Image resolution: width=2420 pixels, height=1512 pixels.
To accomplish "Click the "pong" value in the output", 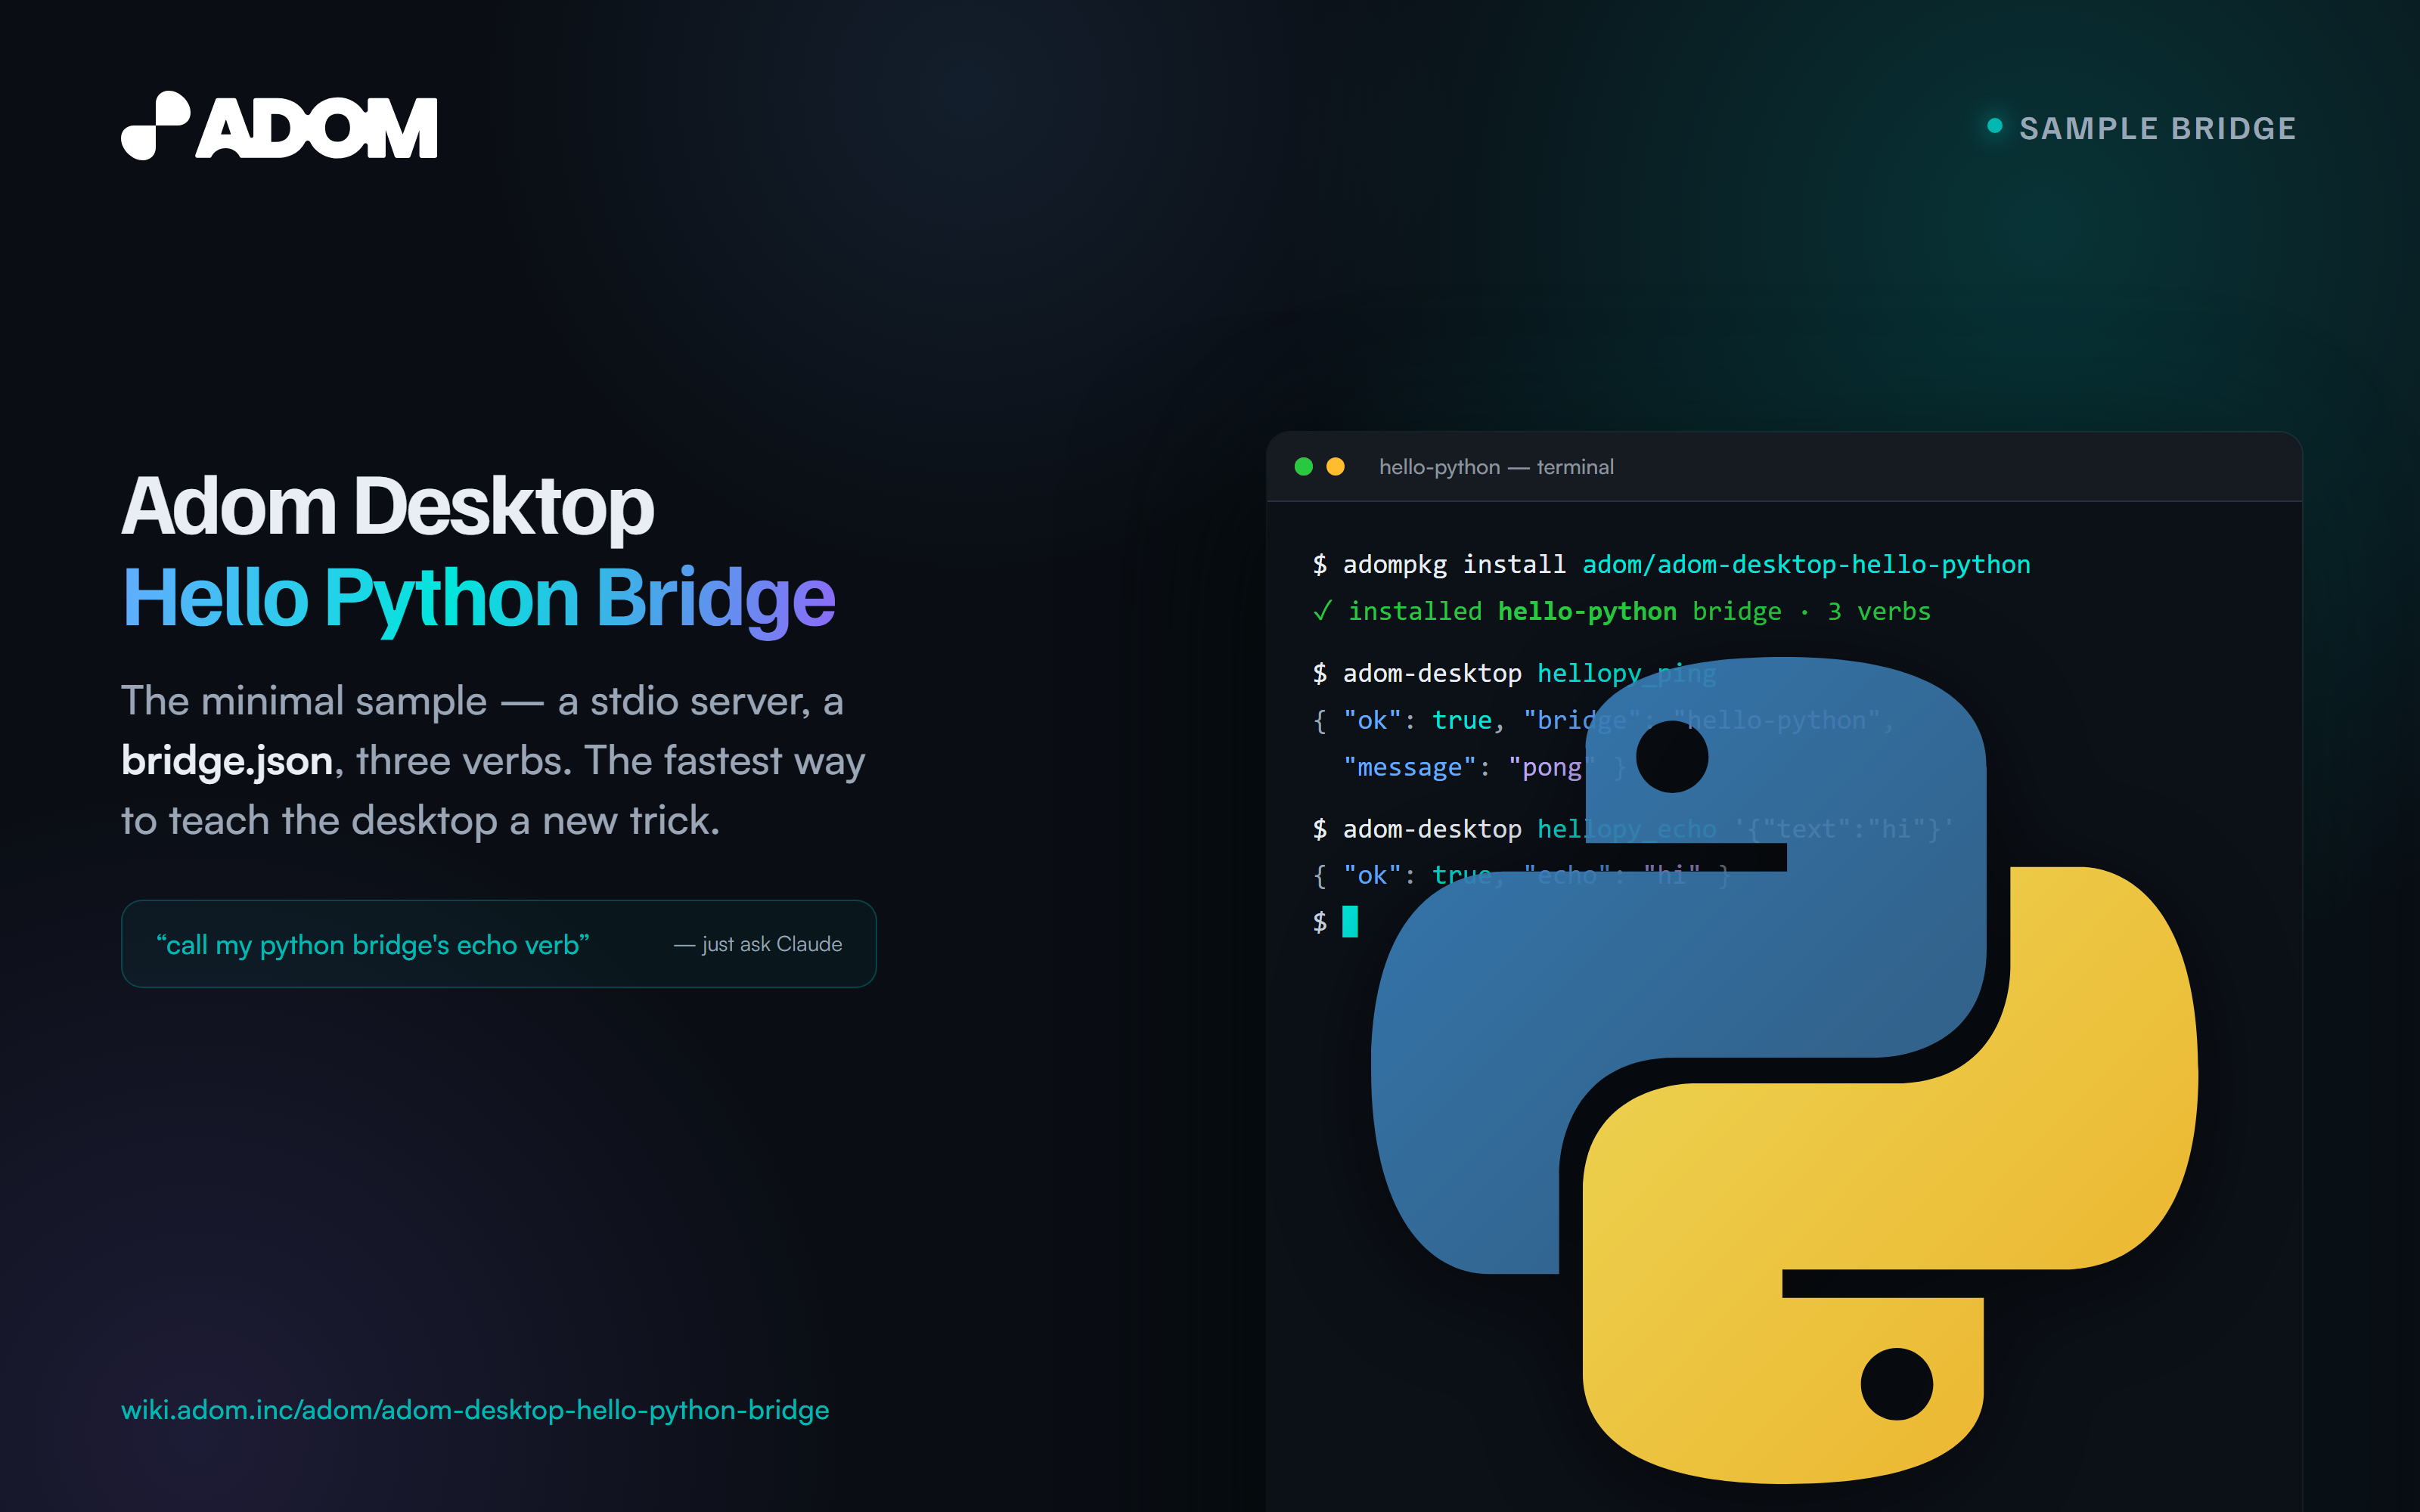I will tap(1552, 767).
